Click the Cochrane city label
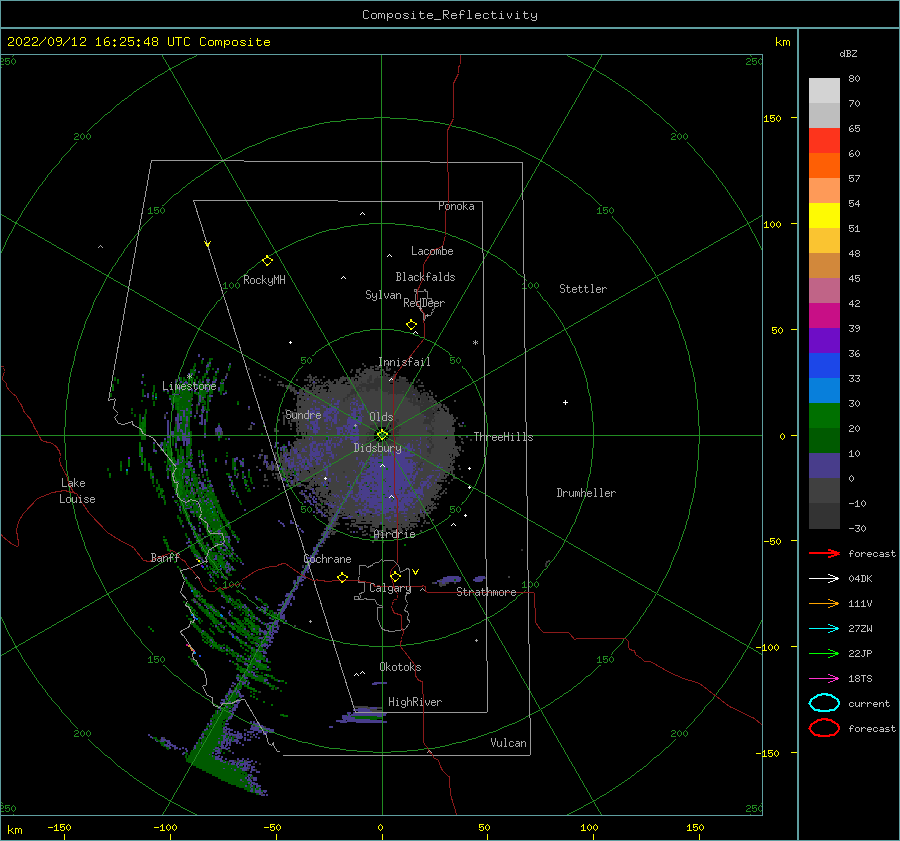This screenshot has height=841, width=900. (x=327, y=559)
